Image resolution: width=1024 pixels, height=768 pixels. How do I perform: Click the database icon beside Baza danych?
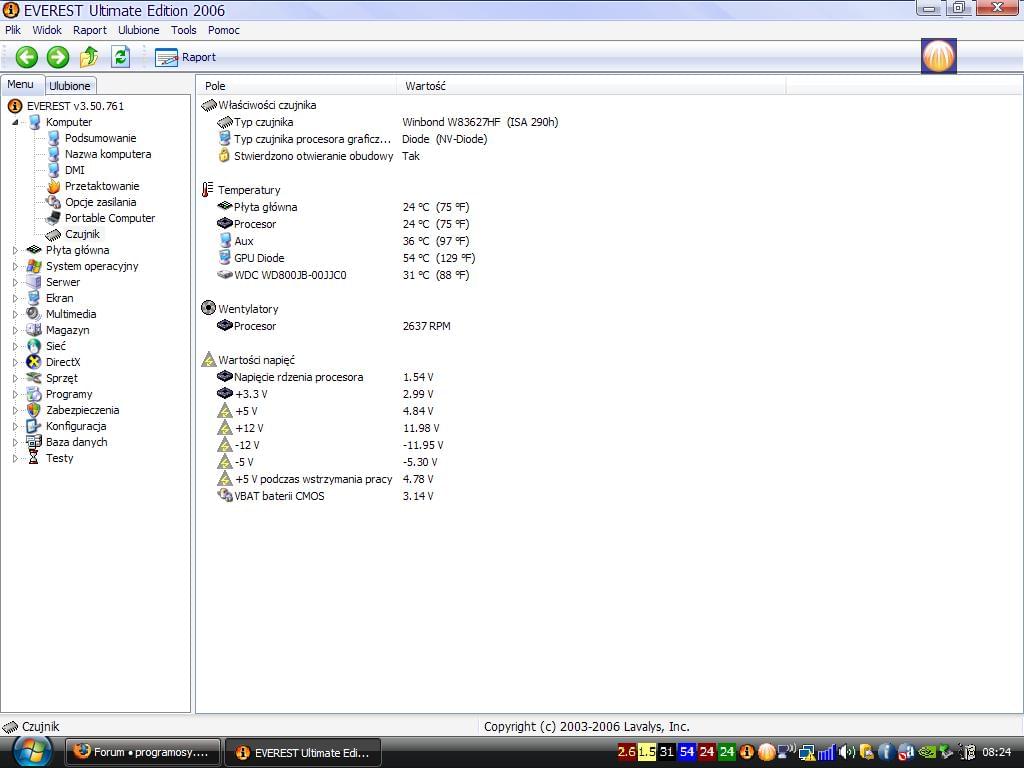pyautogui.click(x=34, y=442)
